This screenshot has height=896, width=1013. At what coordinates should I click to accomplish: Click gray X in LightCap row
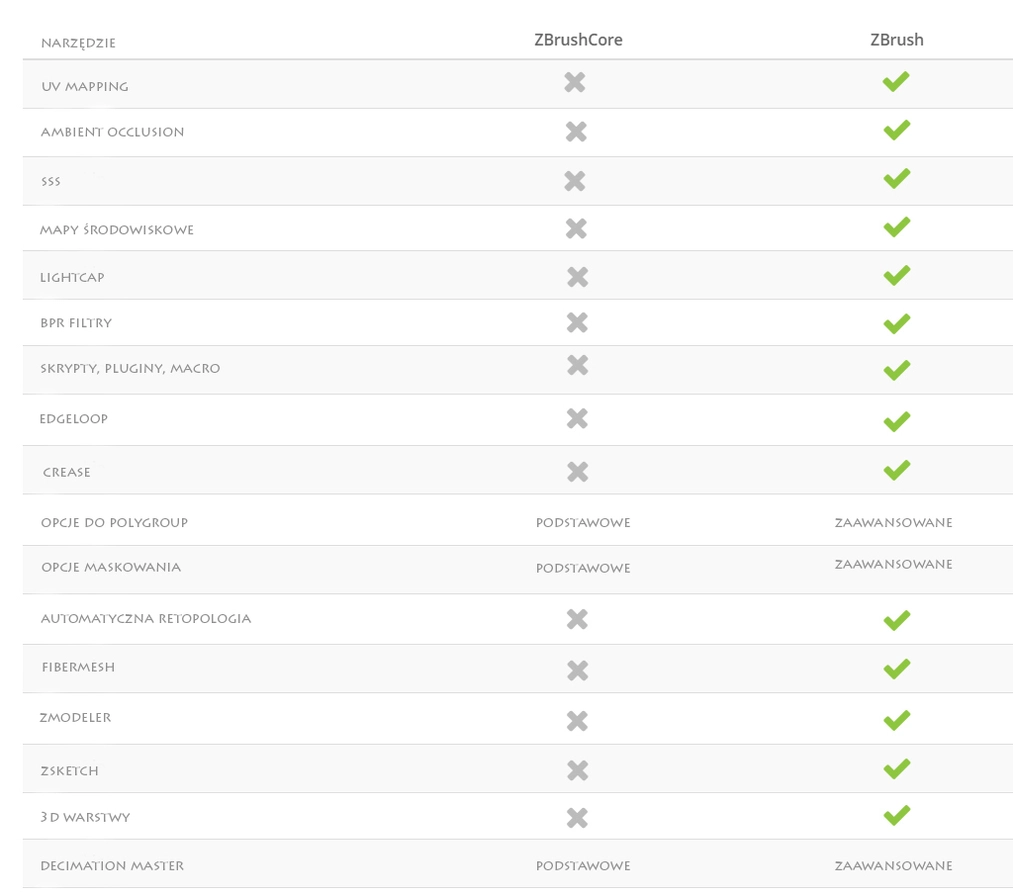click(x=577, y=277)
